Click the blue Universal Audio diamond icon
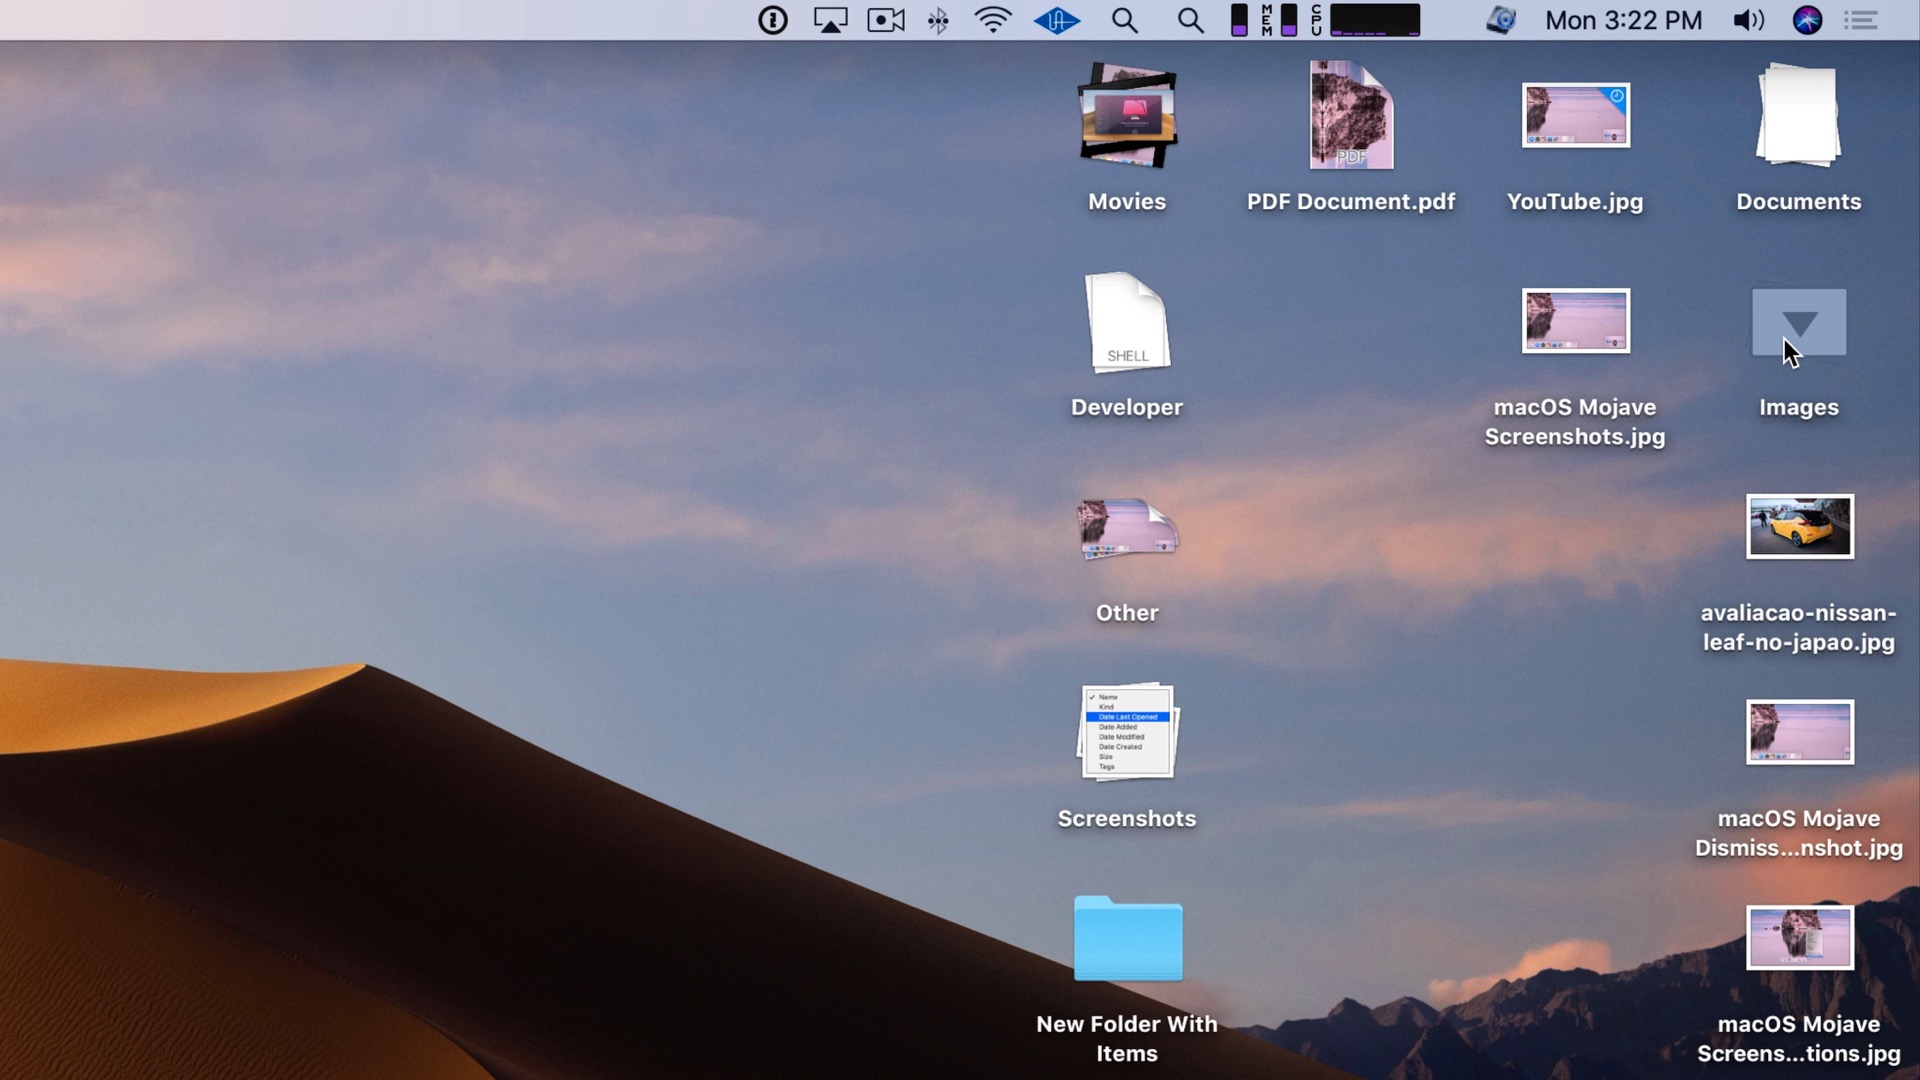This screenshot has width=1920, height=1080. 1057,20
